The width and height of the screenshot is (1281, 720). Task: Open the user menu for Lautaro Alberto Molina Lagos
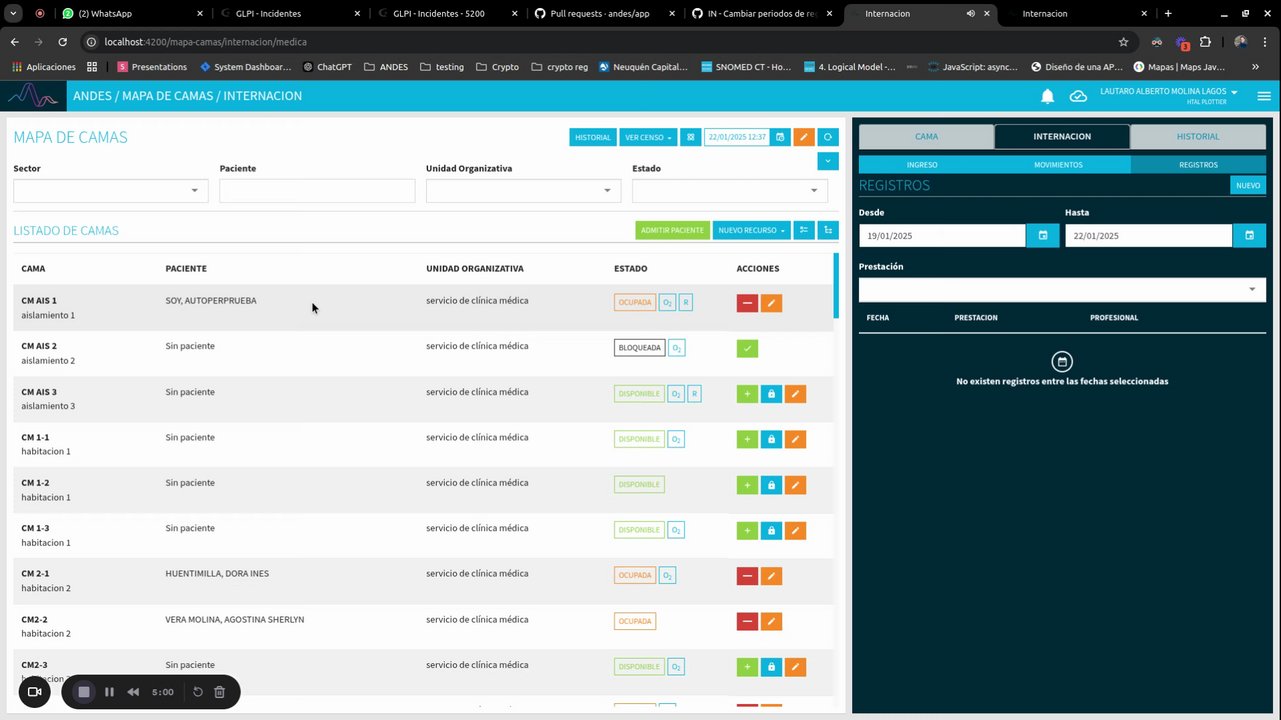coord(1169,96)
